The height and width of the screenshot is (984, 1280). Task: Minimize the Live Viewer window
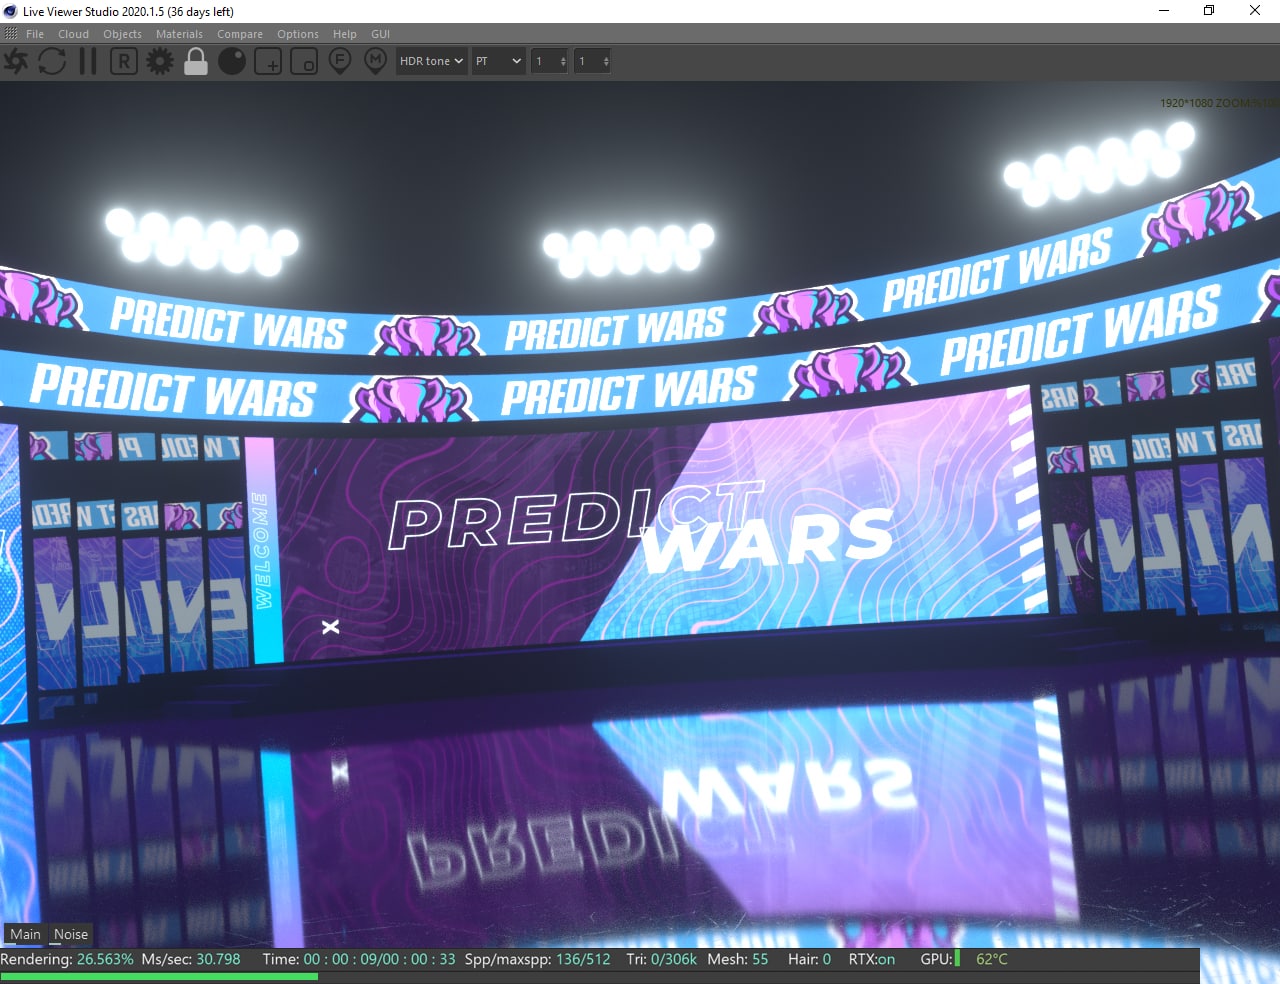(x=1164, y=11)
